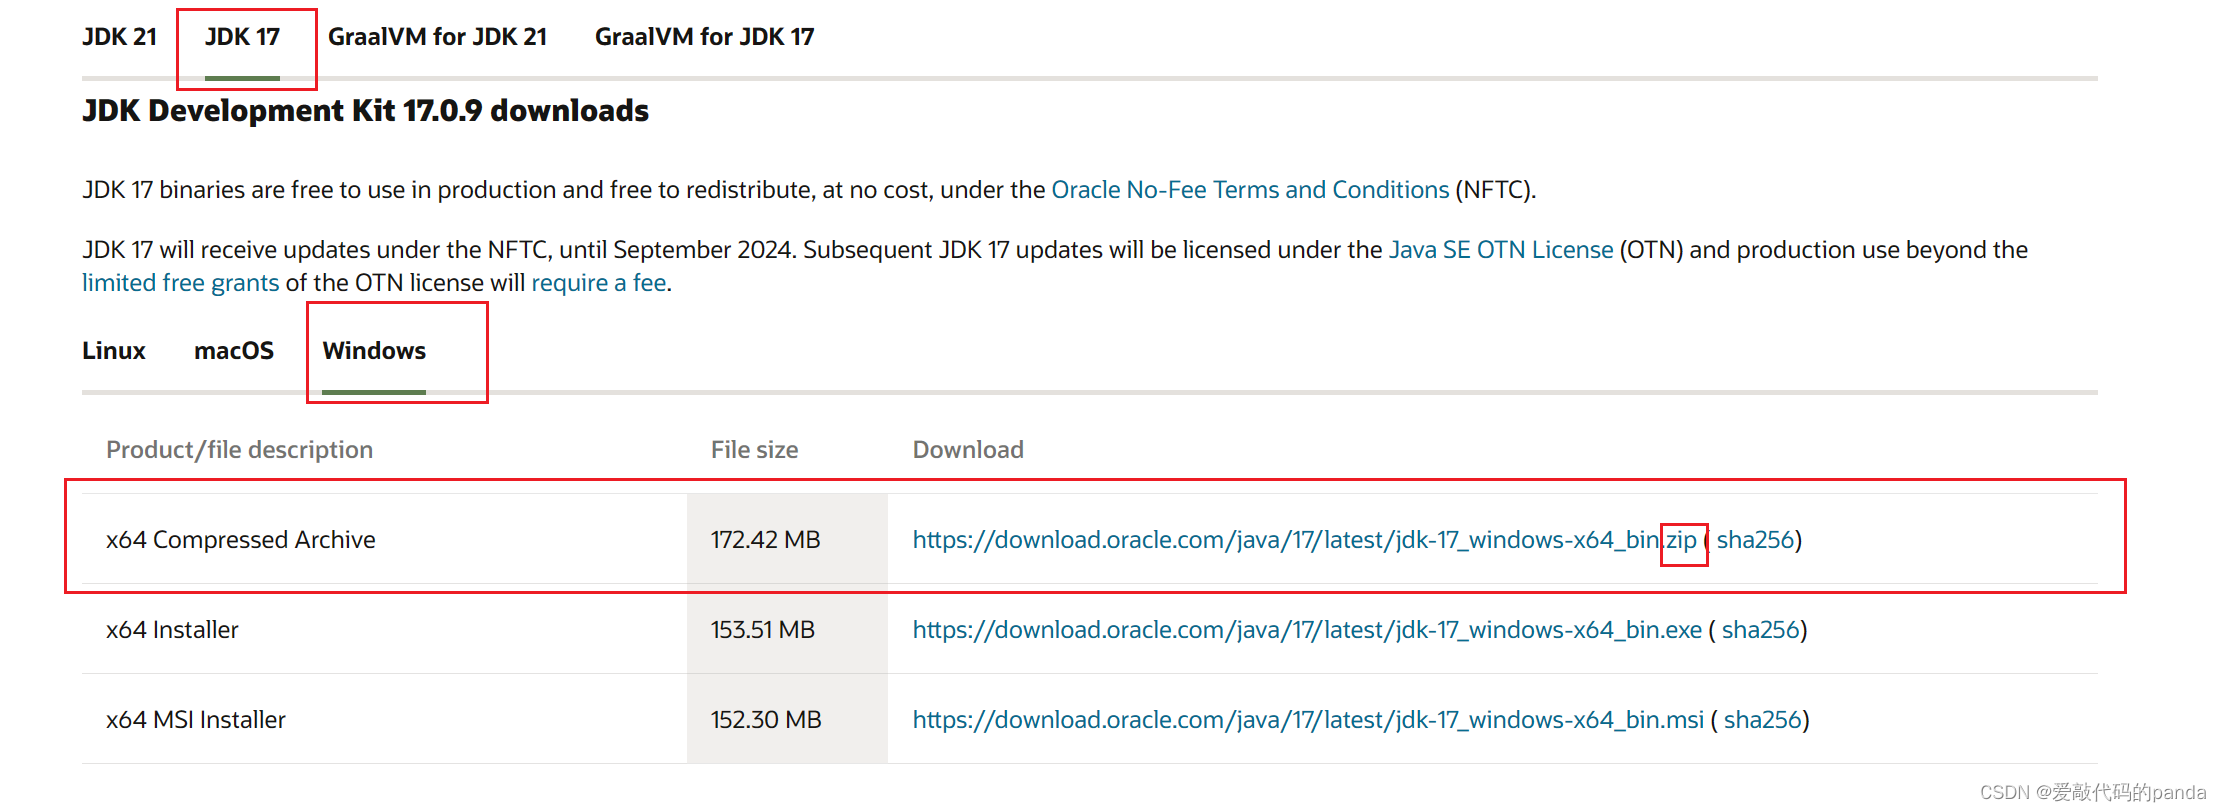The image size is (2221, 812).
Task: Open the Java SE OTN License link
Action: [x=1501, y=250]
